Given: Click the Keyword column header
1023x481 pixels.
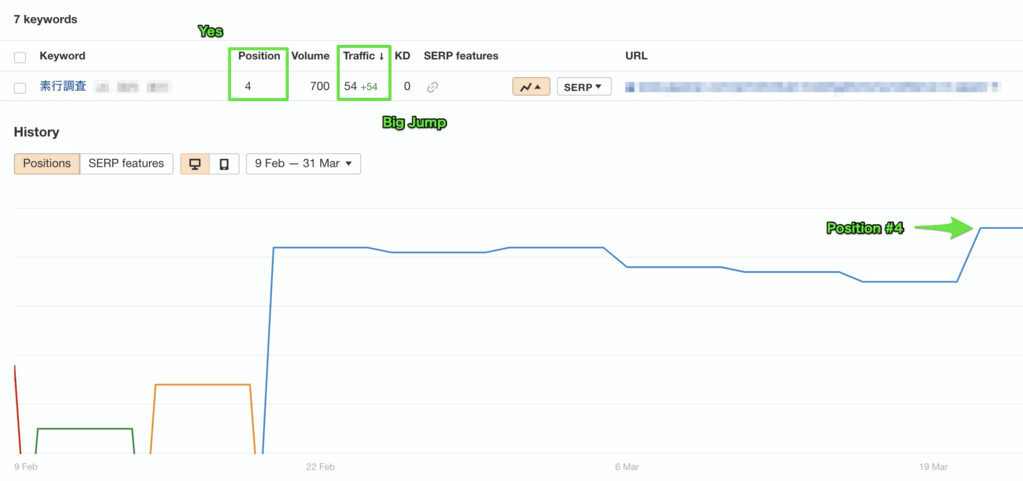Looking at the screenshot, I should click(62, 56).
